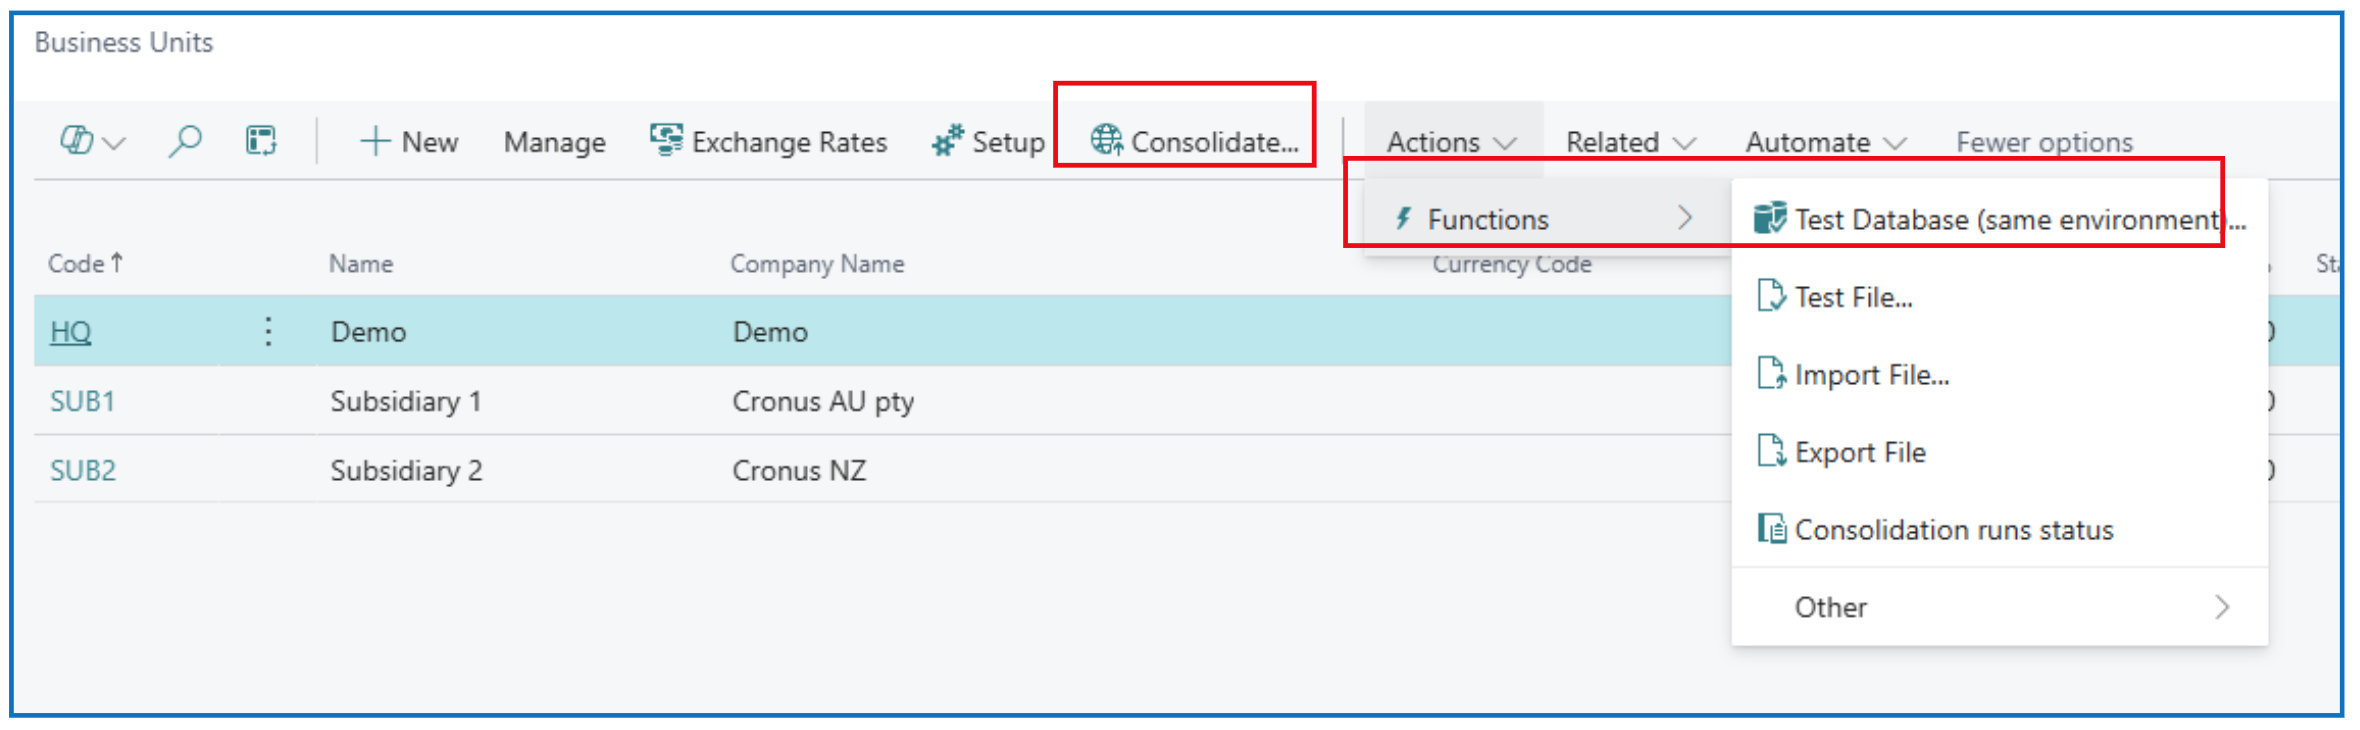Expand the Related dropdown menu
Image resolution: width=2360 pixels, height=730 pixels.
coord(1630,142)
